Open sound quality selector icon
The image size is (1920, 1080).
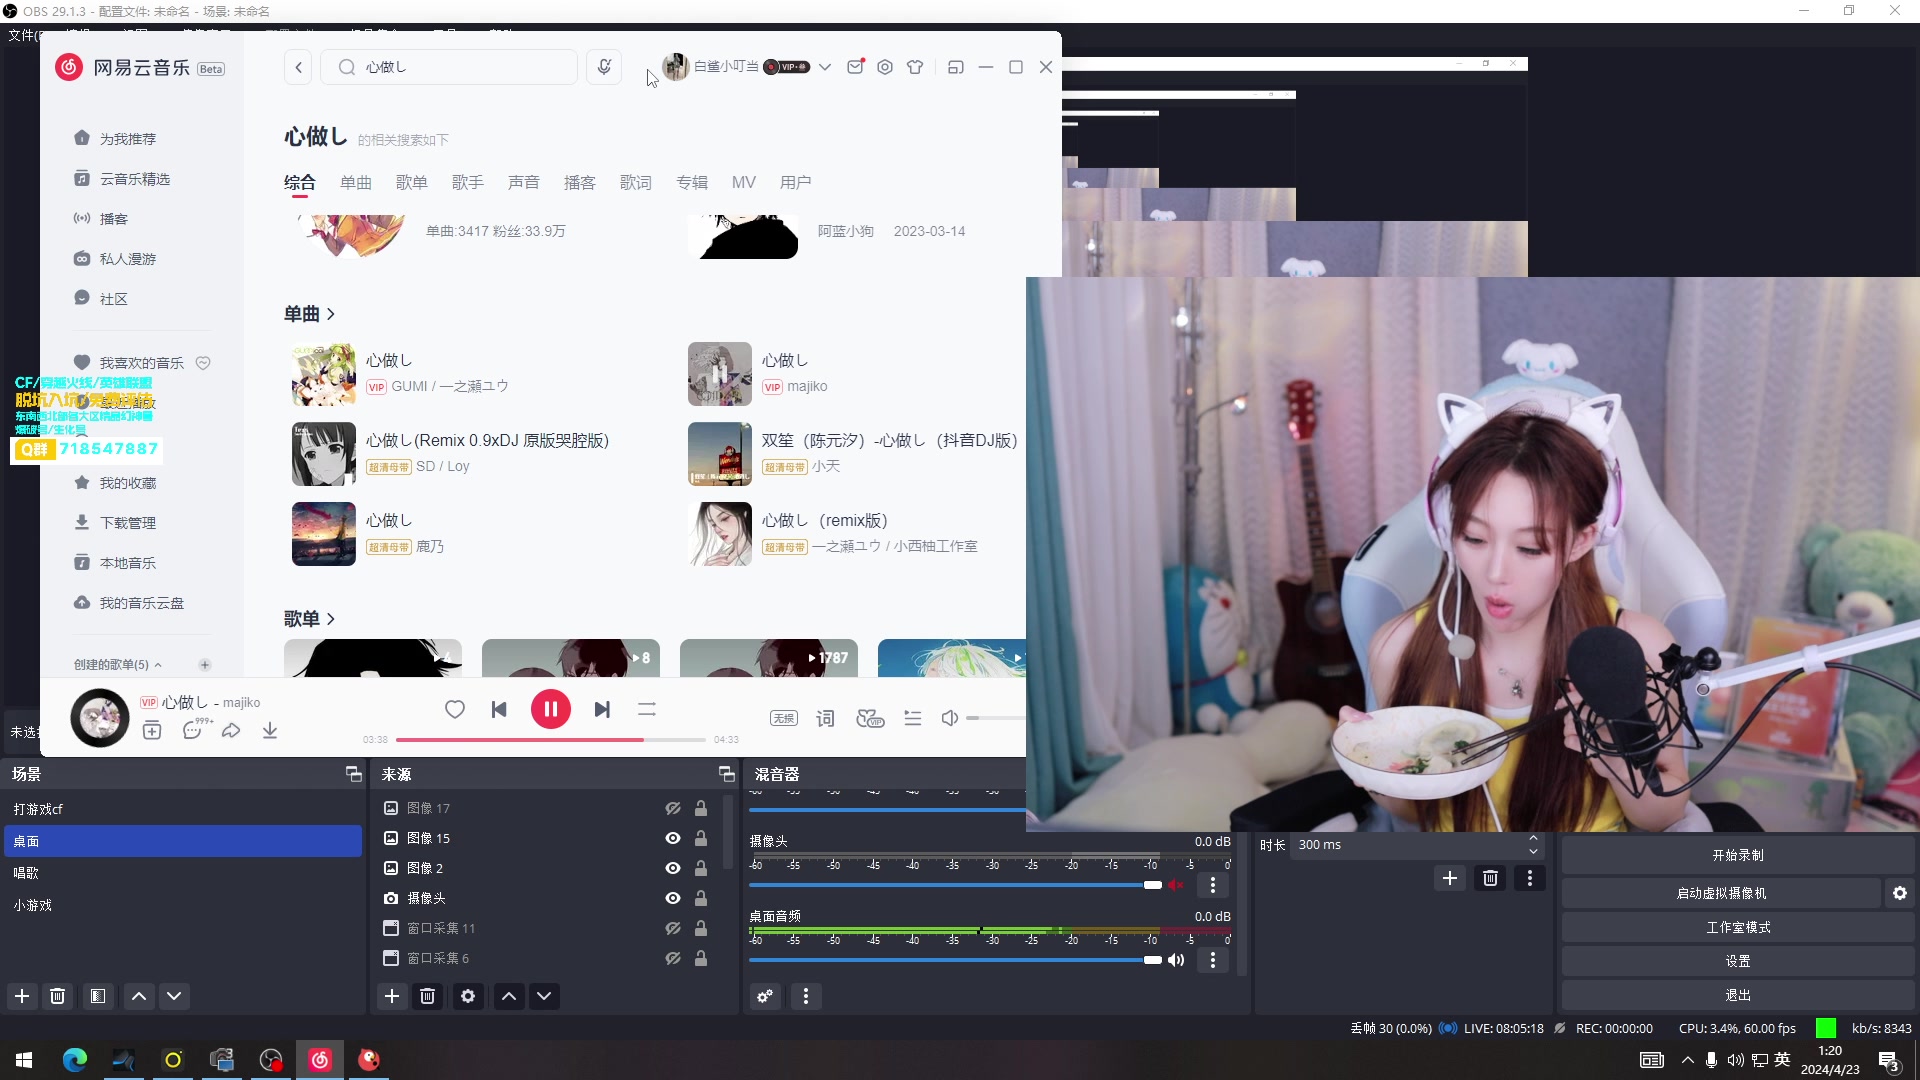point(784,718)
